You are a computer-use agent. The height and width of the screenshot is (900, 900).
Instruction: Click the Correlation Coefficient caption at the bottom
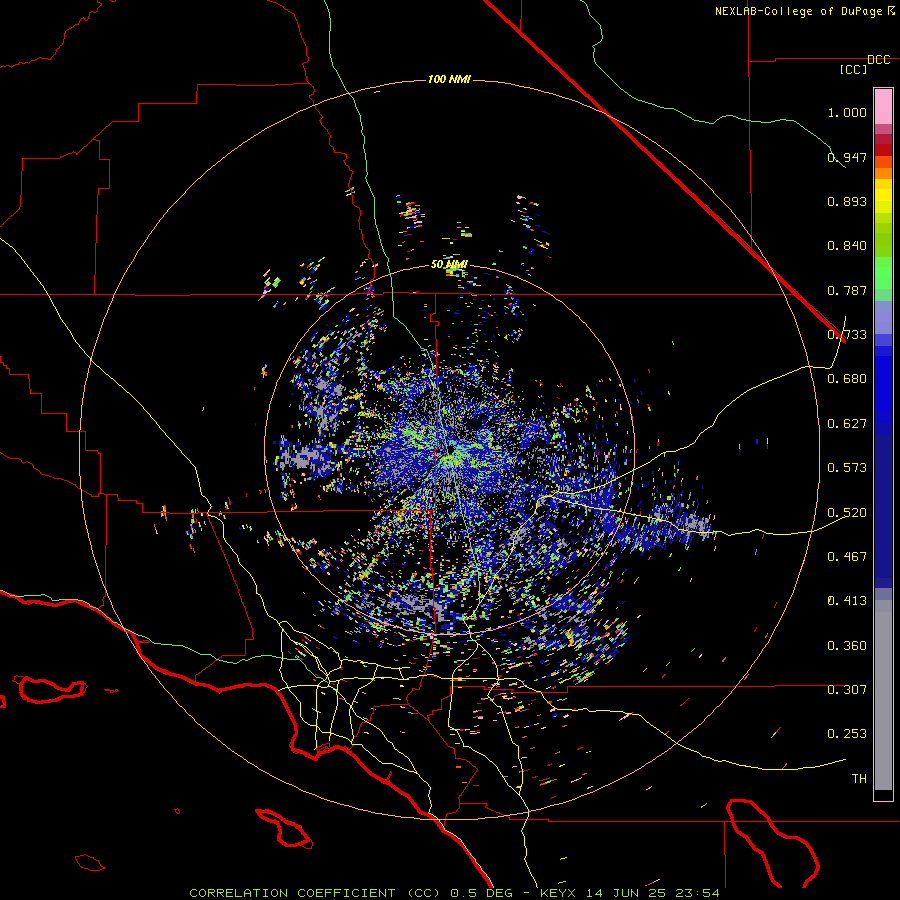click(x=454, y=893)
